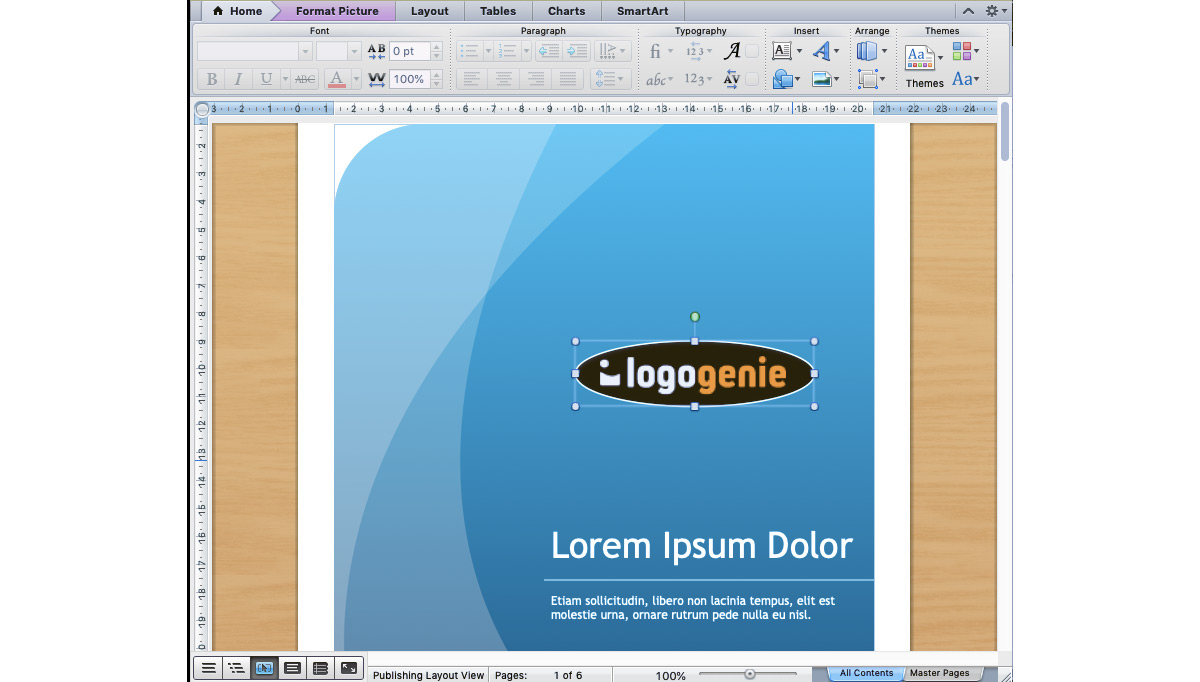Screen dimensions: 1200x682
Task: Toggle underline formatting
Action: [x=267, y=79]
